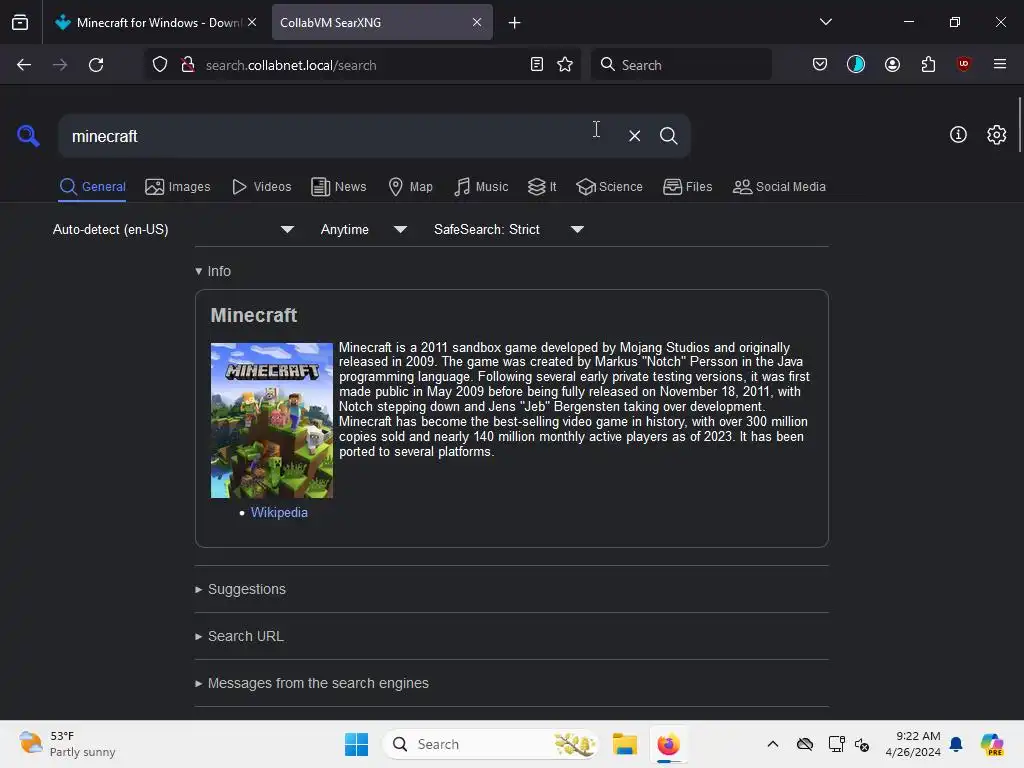Switch to Minecraft for Windows tab

click(x=155, y=22)
